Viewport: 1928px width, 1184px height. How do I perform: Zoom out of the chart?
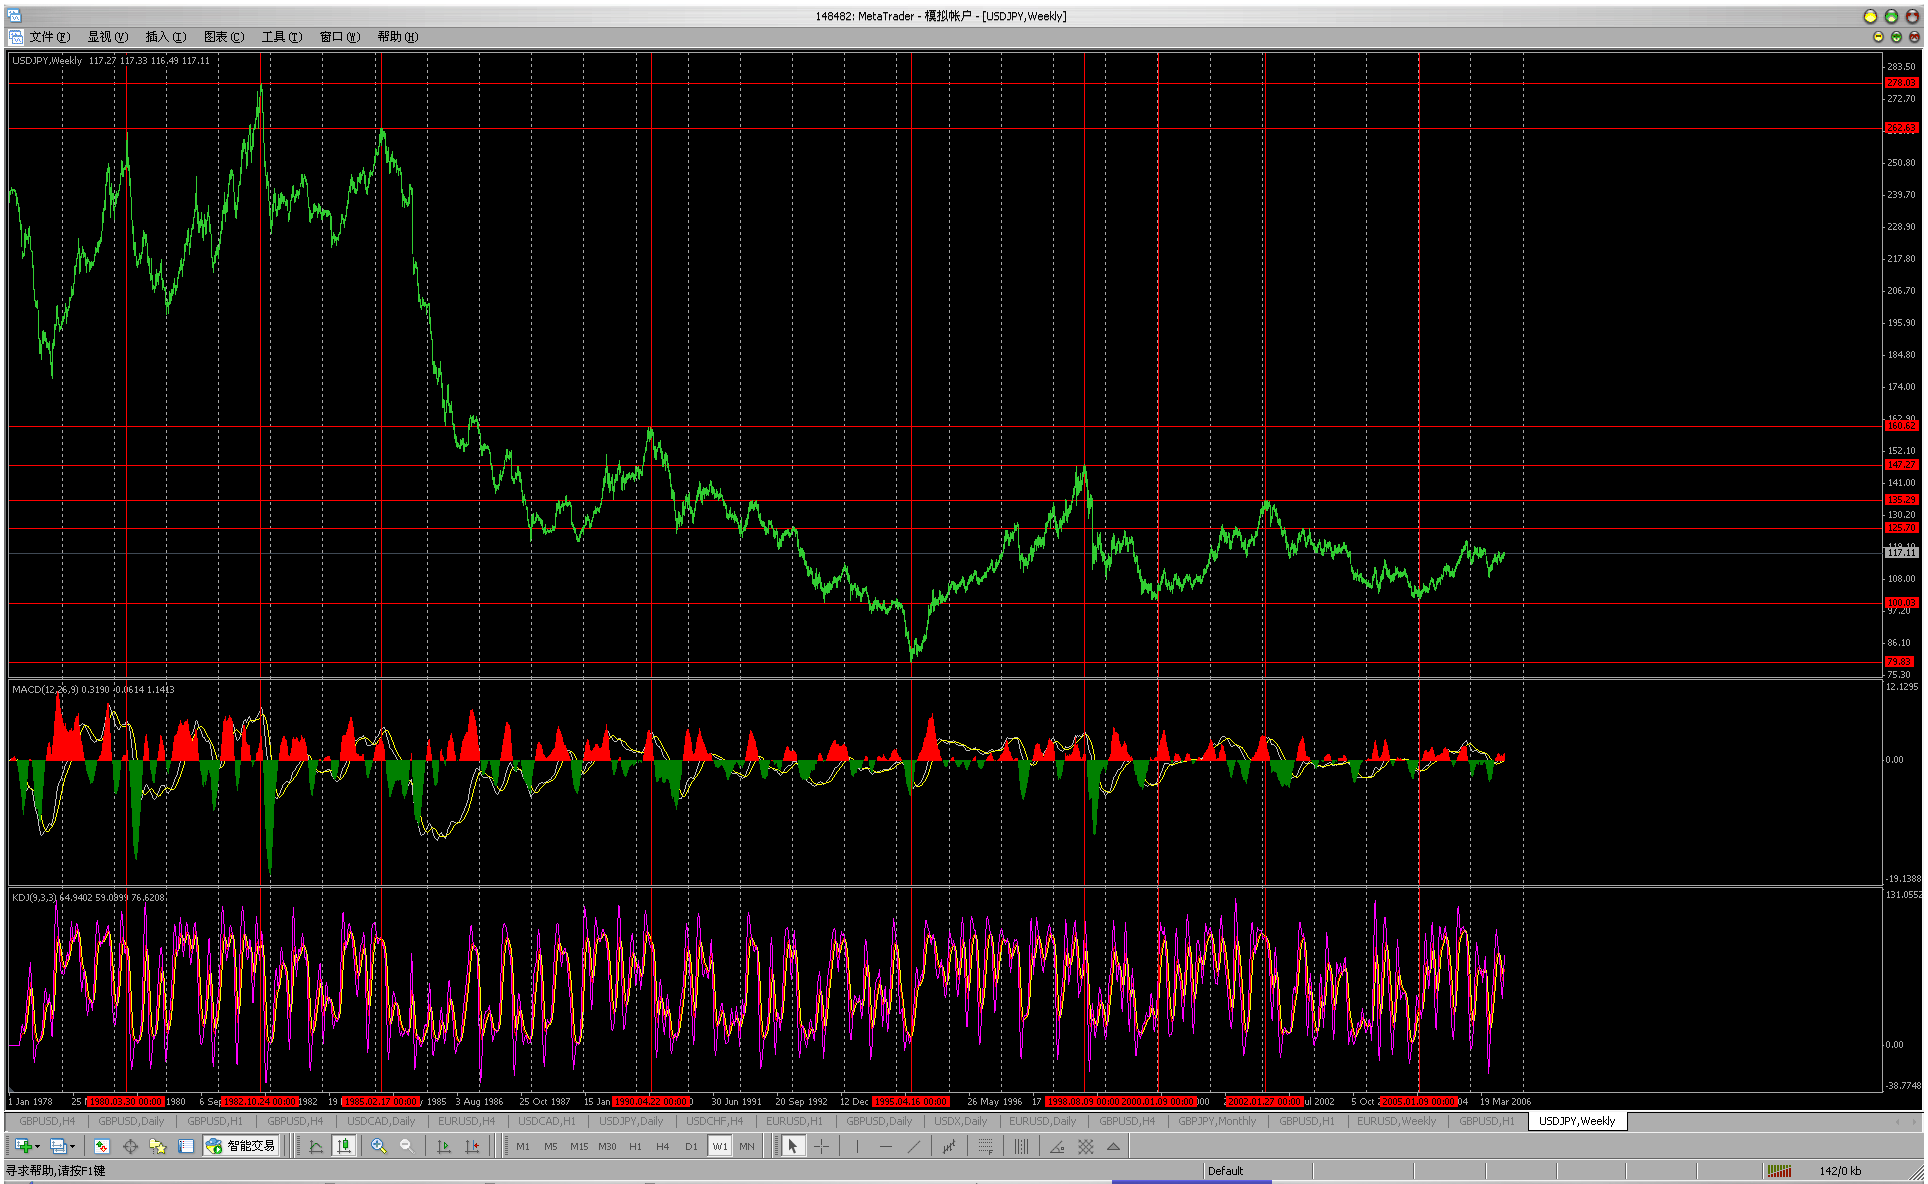pos(406,1146)
